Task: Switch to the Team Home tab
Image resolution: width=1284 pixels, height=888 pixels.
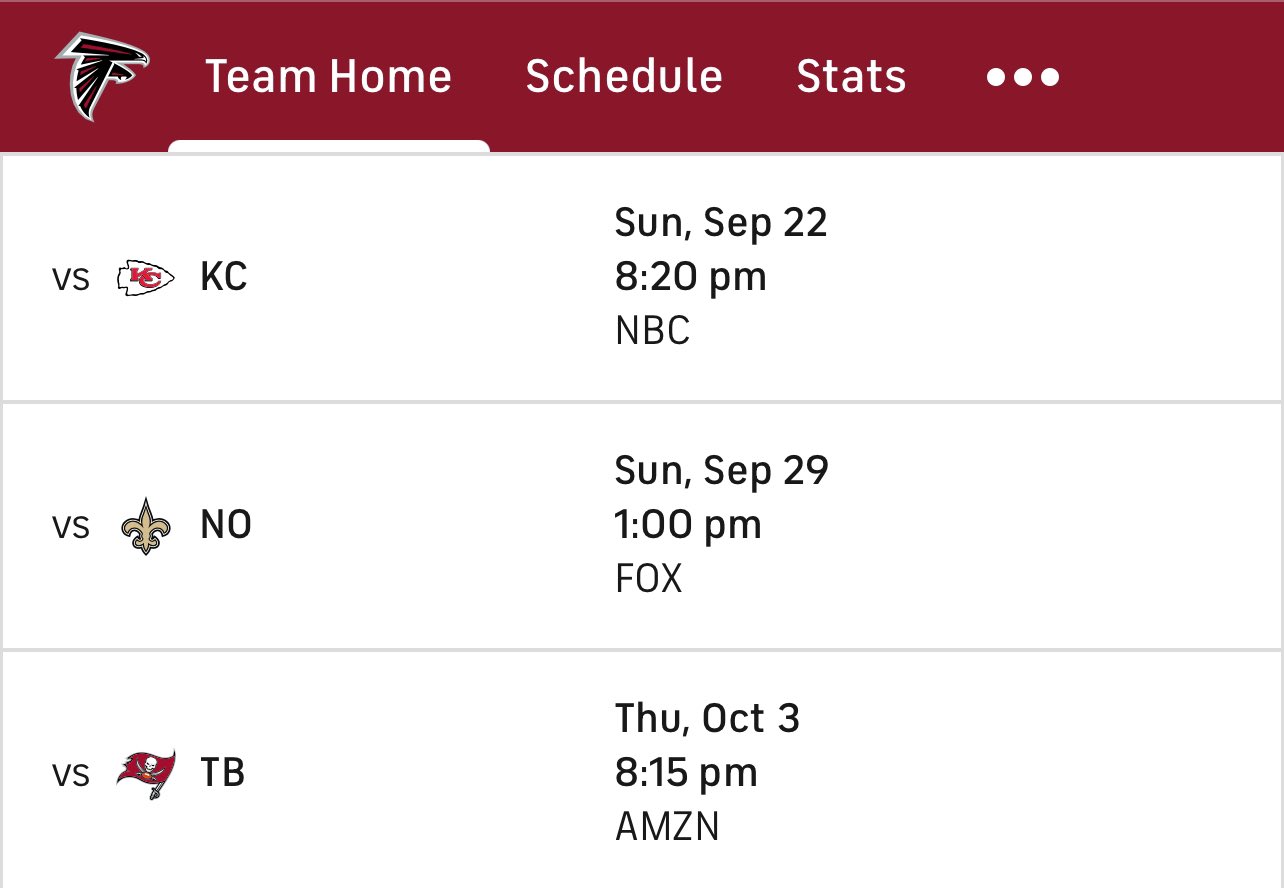Action: 328,76
